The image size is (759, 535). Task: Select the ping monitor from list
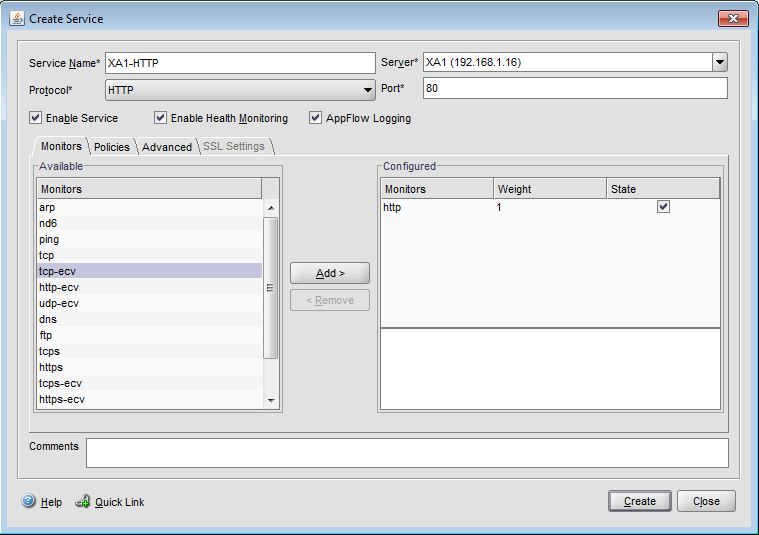[x=49, y=239]
